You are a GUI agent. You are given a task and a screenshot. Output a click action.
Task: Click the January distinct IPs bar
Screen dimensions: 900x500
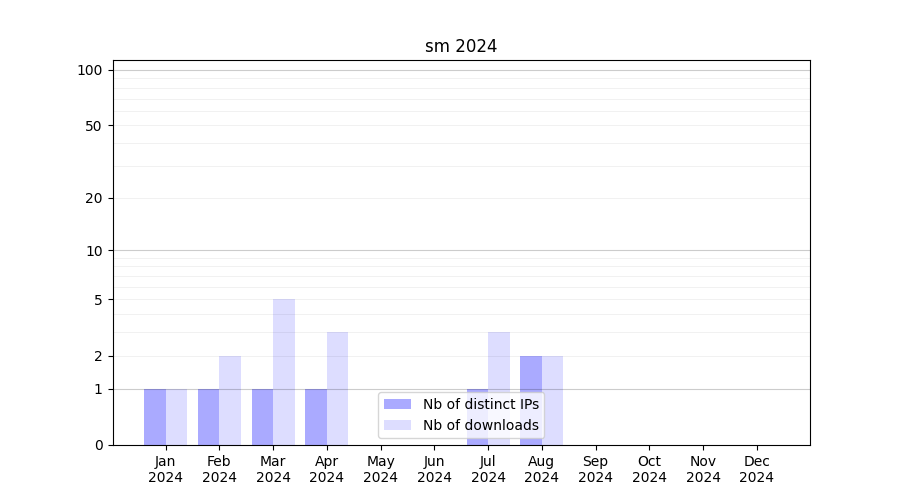155,417
